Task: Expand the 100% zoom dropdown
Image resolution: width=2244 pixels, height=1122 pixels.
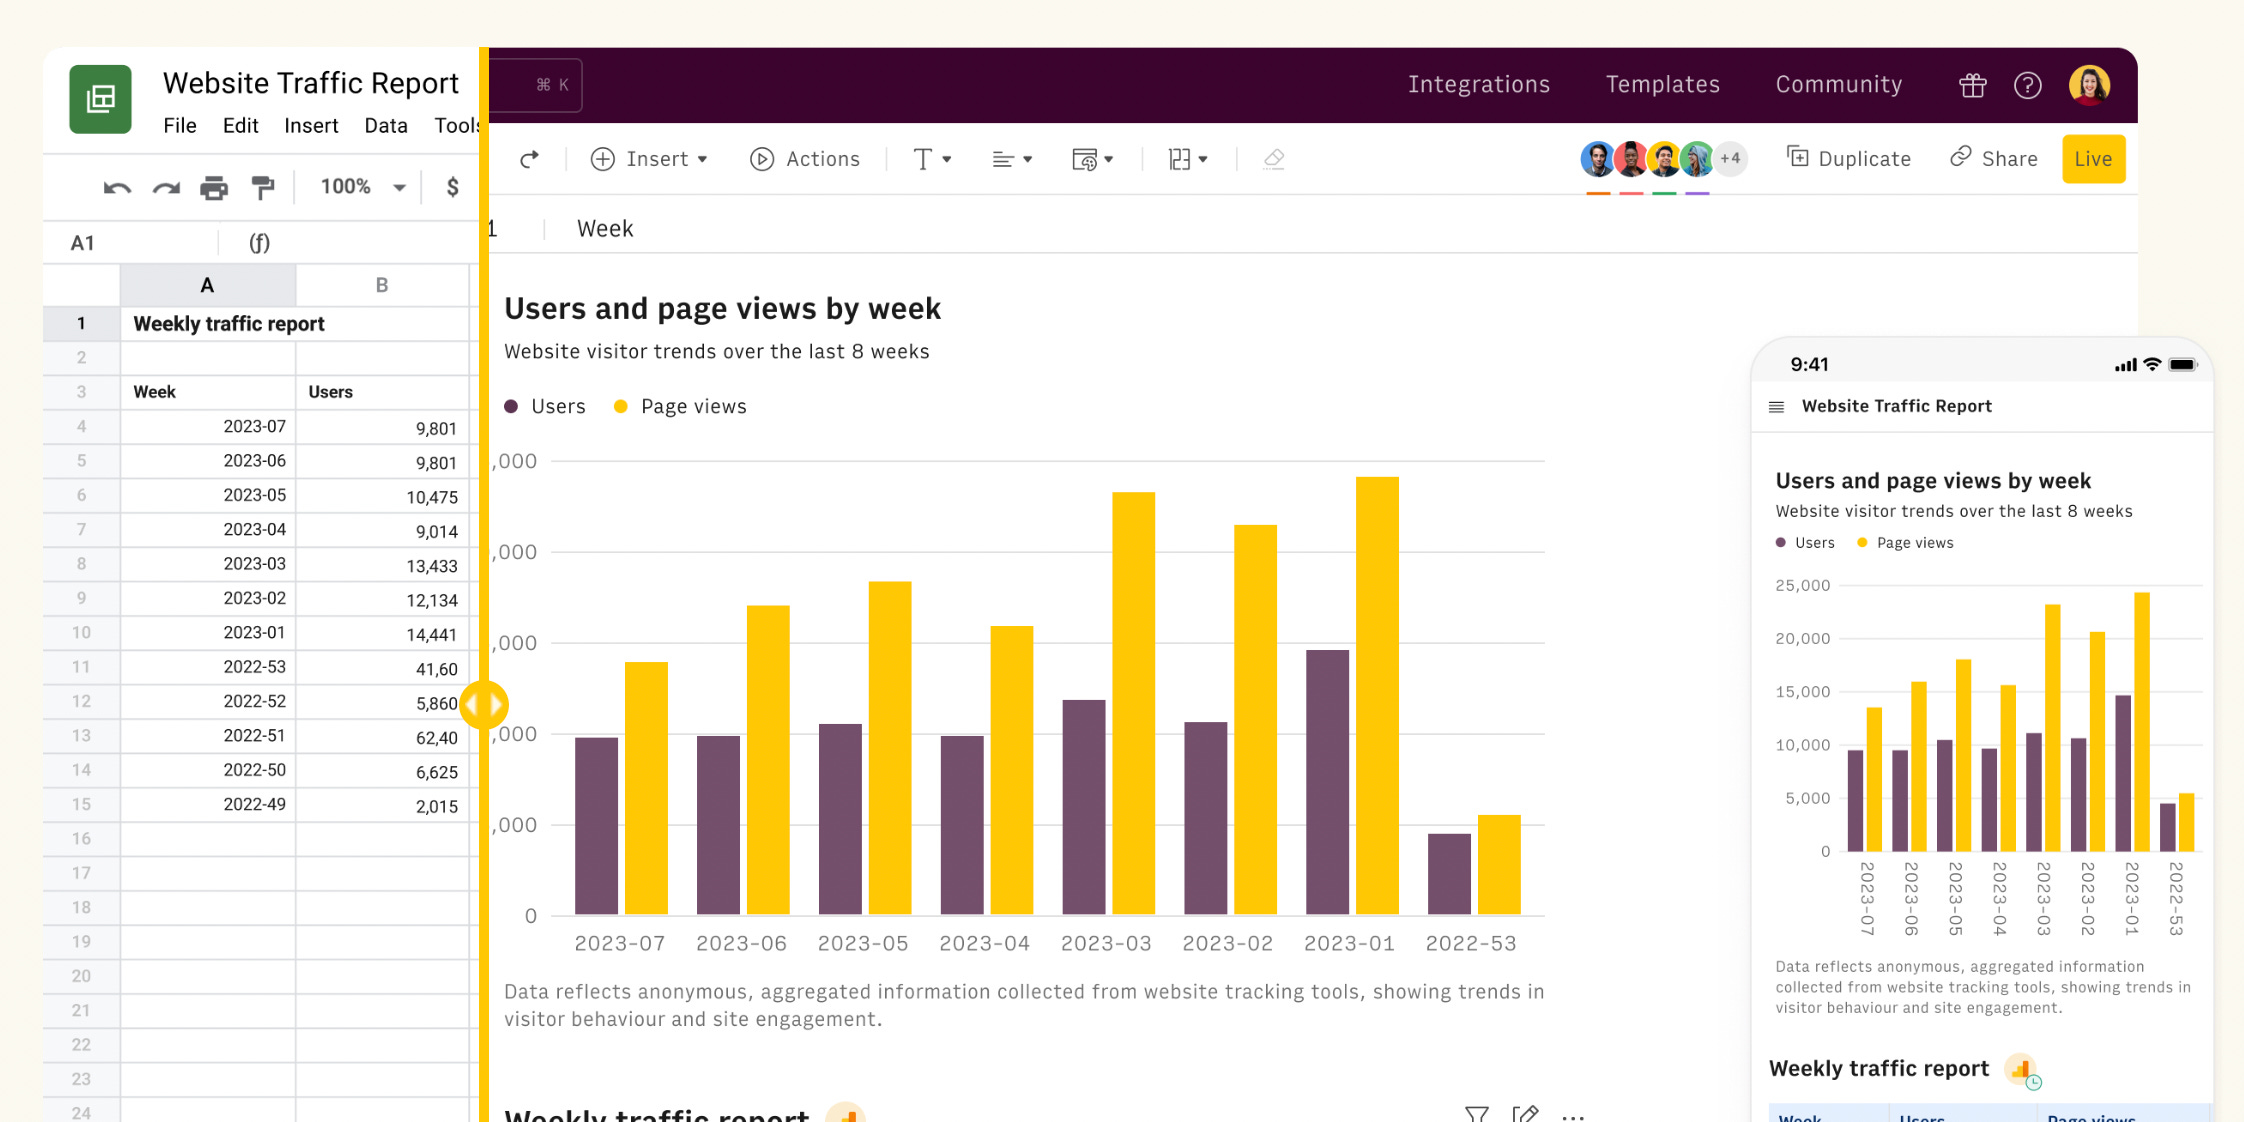Action: (x=362, y=187)
